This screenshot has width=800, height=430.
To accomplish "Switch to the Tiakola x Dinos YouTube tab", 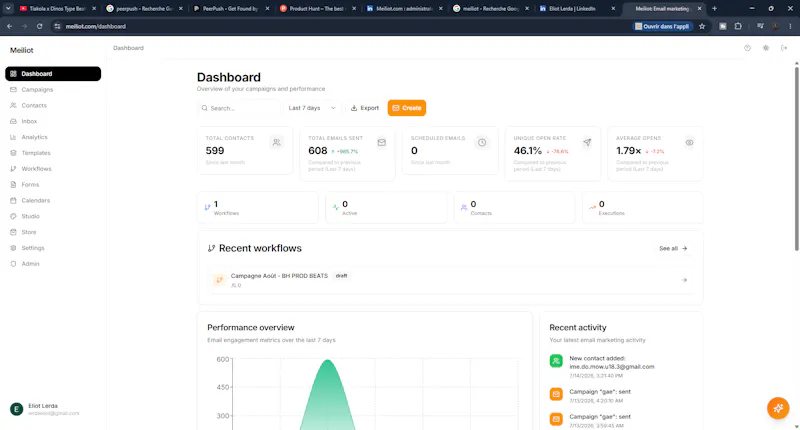I will 58,9.
